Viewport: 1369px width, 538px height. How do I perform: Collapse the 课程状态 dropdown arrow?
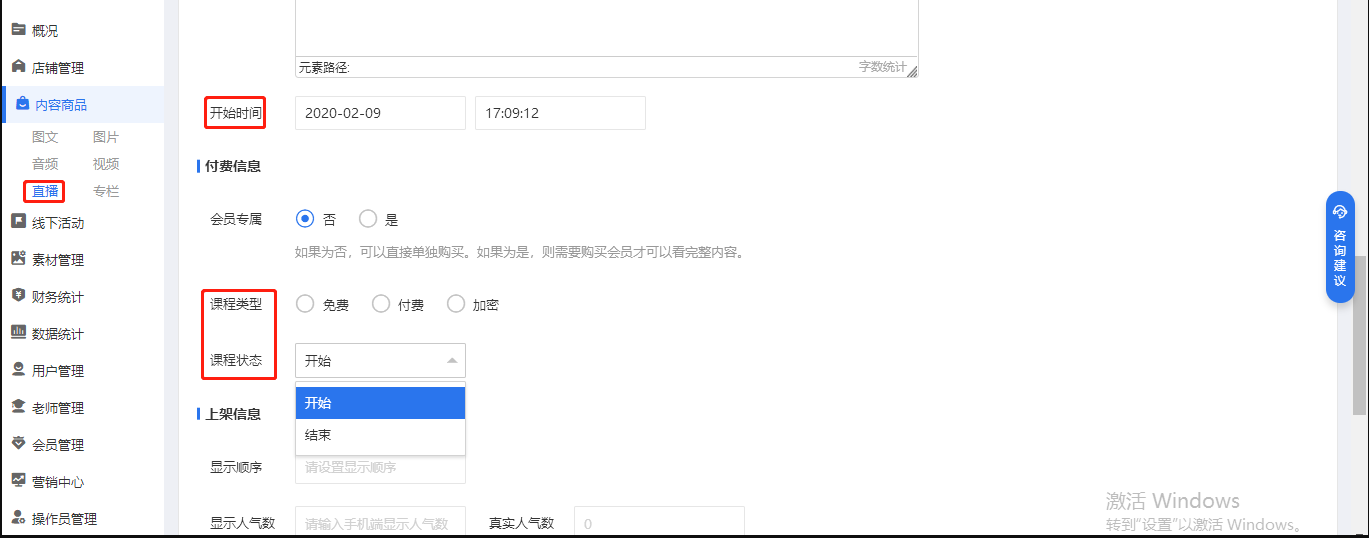click(451, 361)
